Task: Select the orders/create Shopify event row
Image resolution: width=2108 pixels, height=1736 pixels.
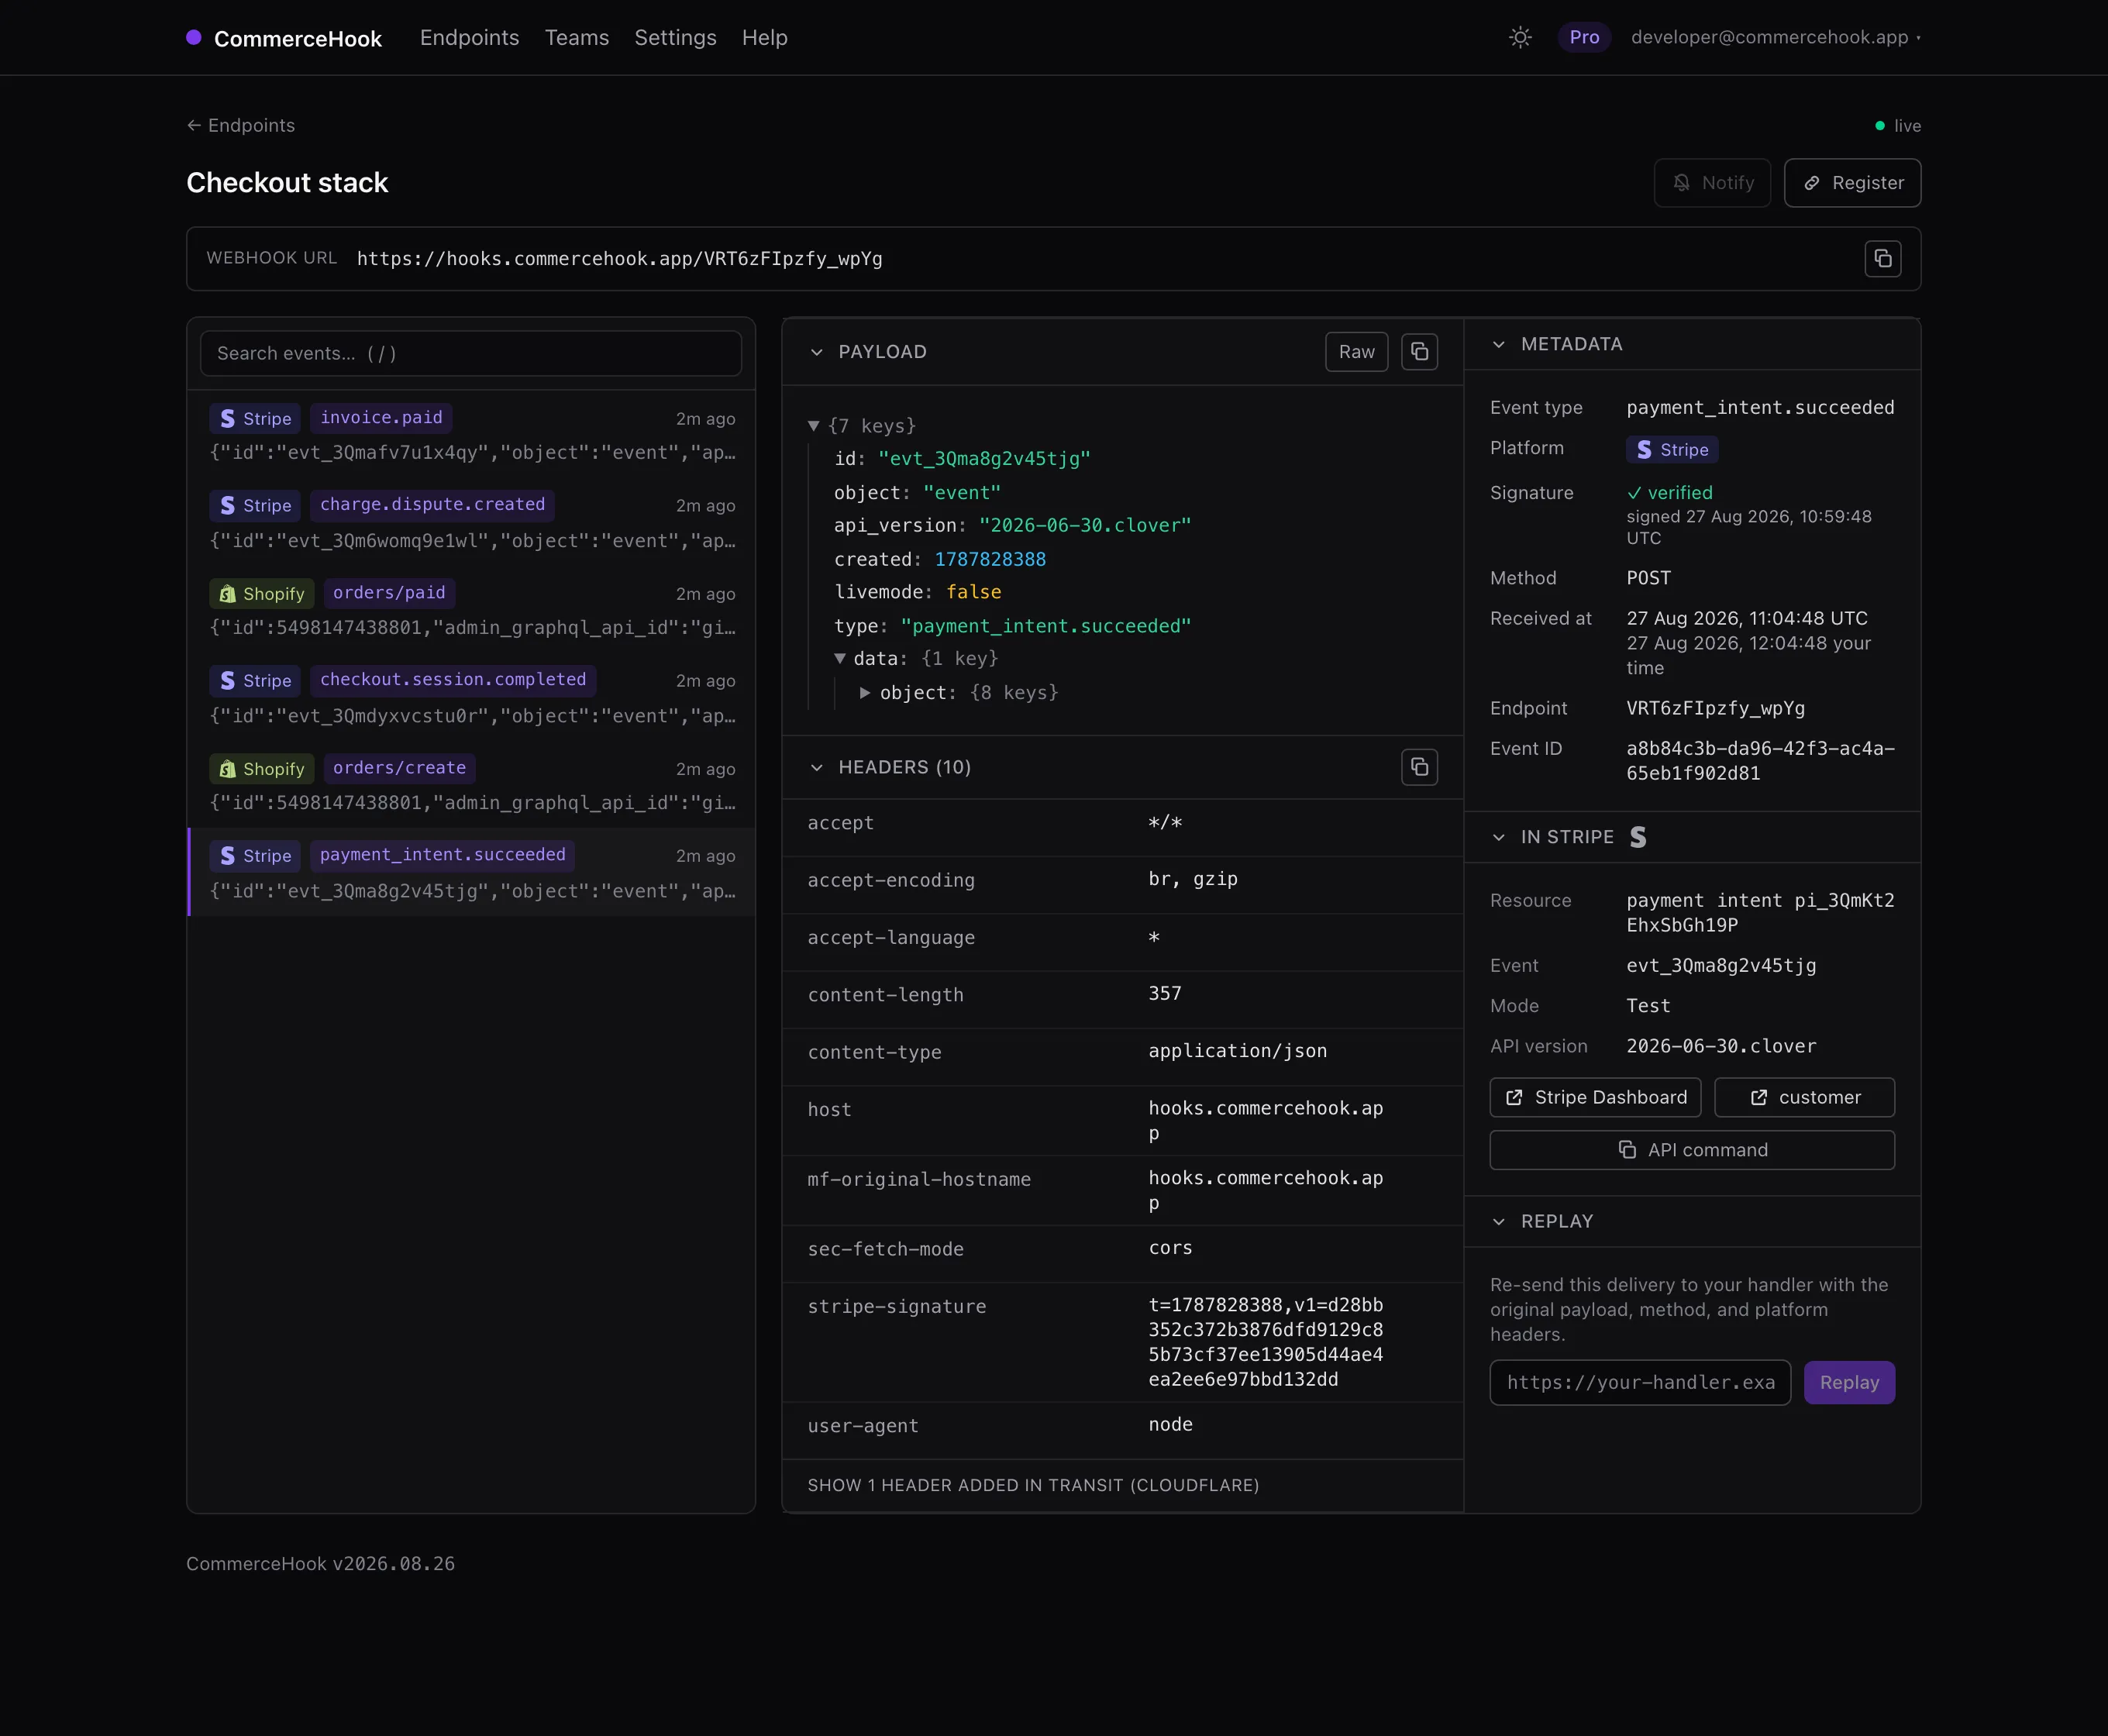Action: [471, 784]
